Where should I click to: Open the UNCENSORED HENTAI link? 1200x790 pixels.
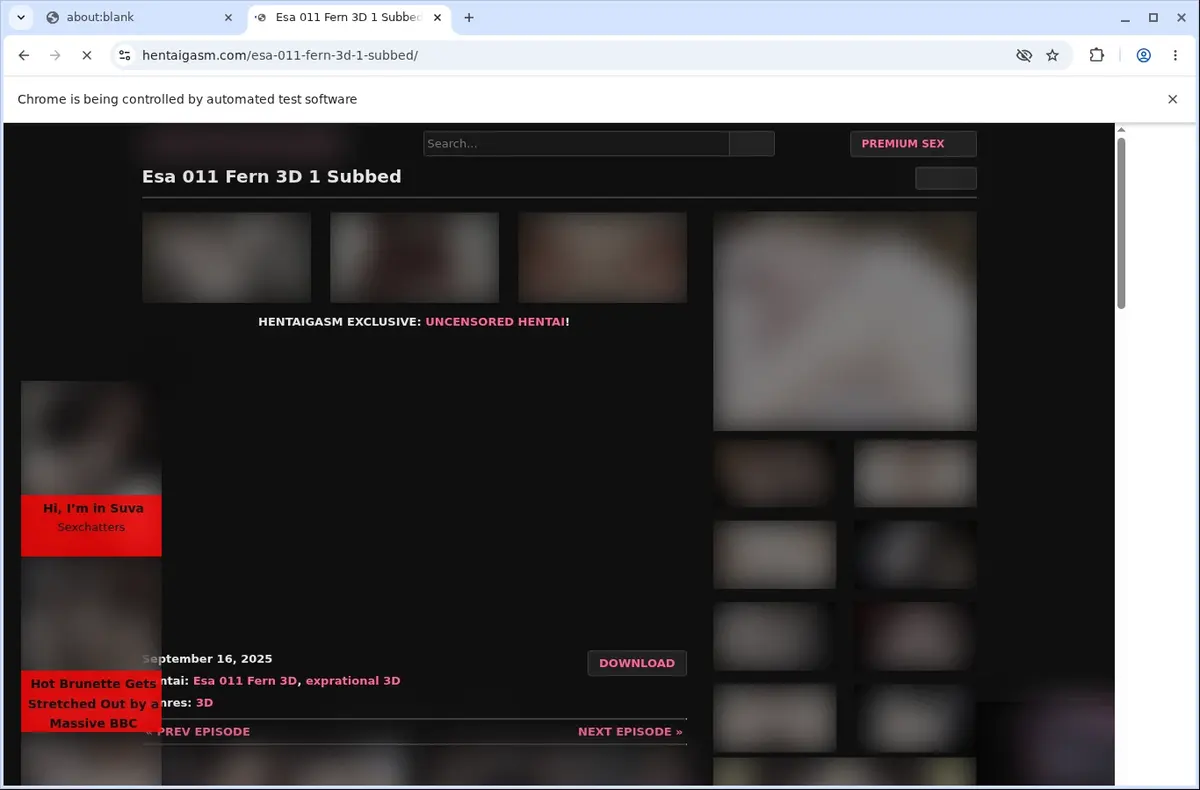coord(495,322)
